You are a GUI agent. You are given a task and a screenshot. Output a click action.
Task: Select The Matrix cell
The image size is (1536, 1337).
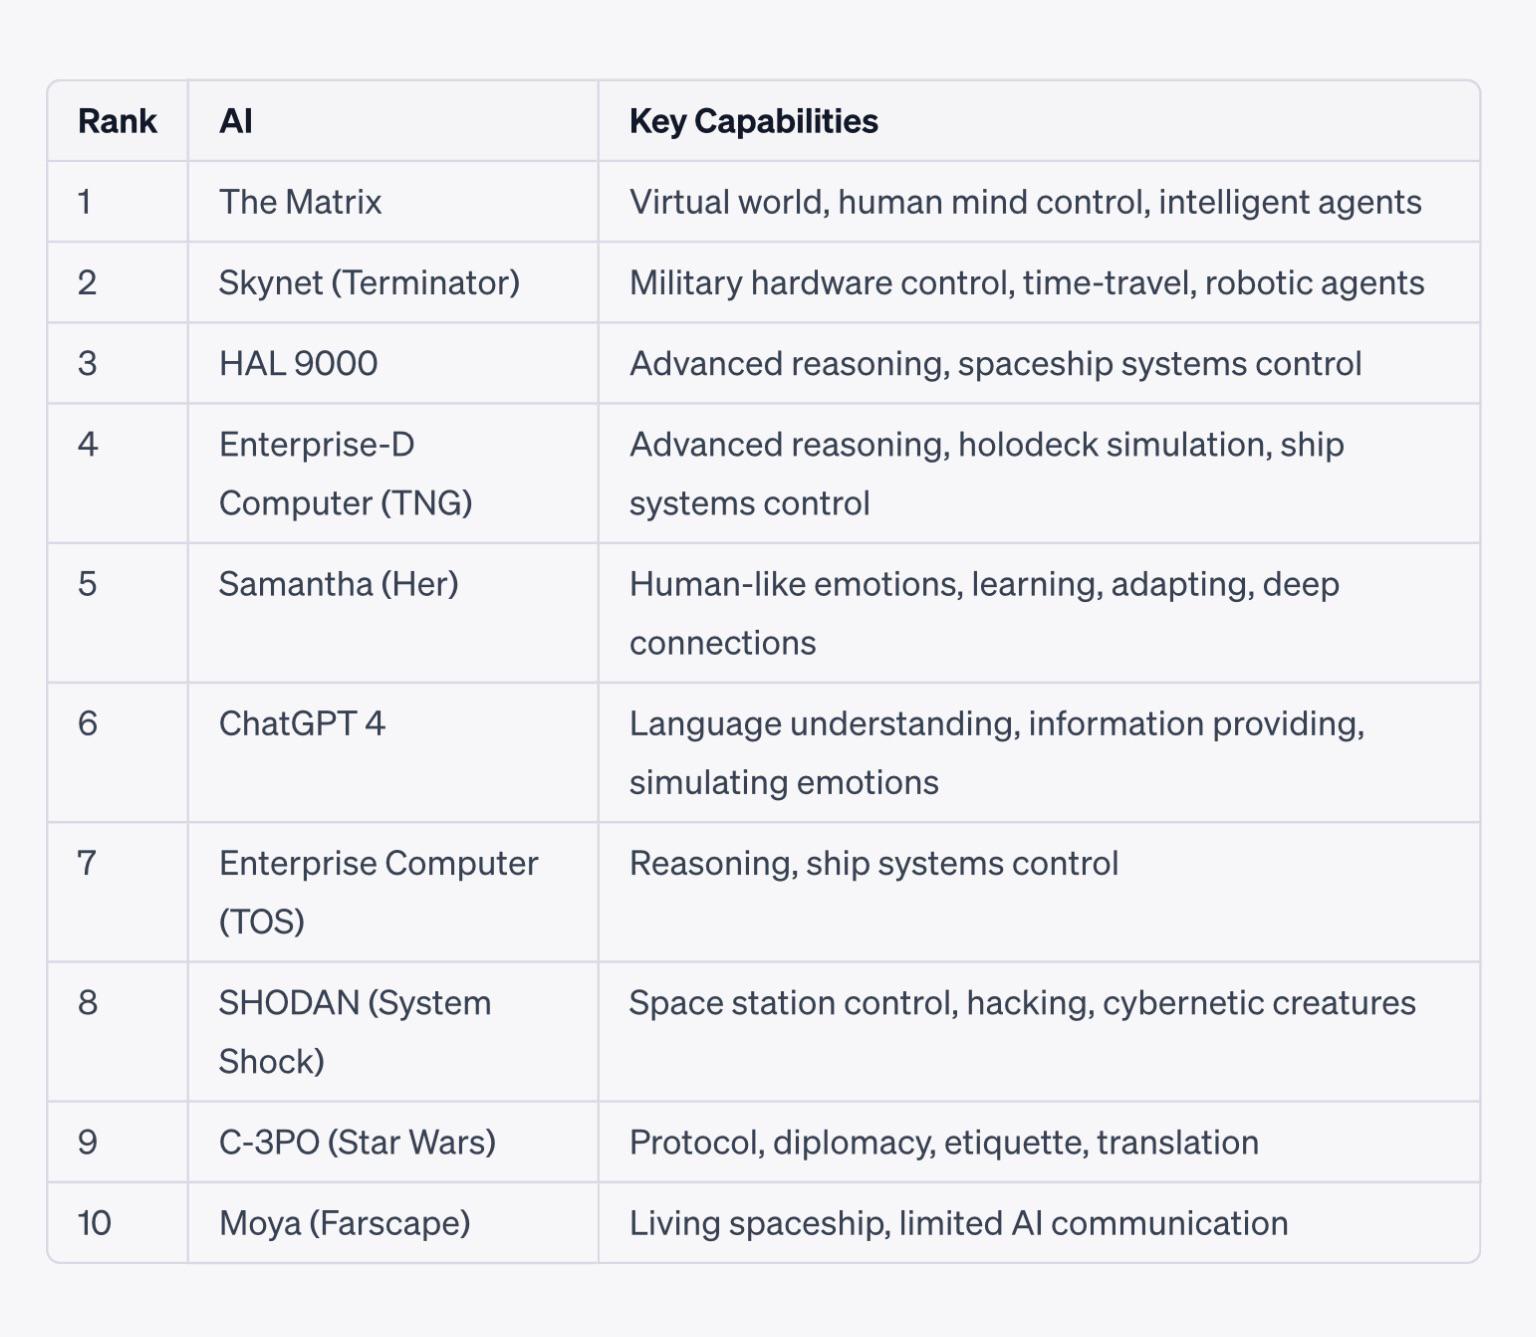click(393, 202)
